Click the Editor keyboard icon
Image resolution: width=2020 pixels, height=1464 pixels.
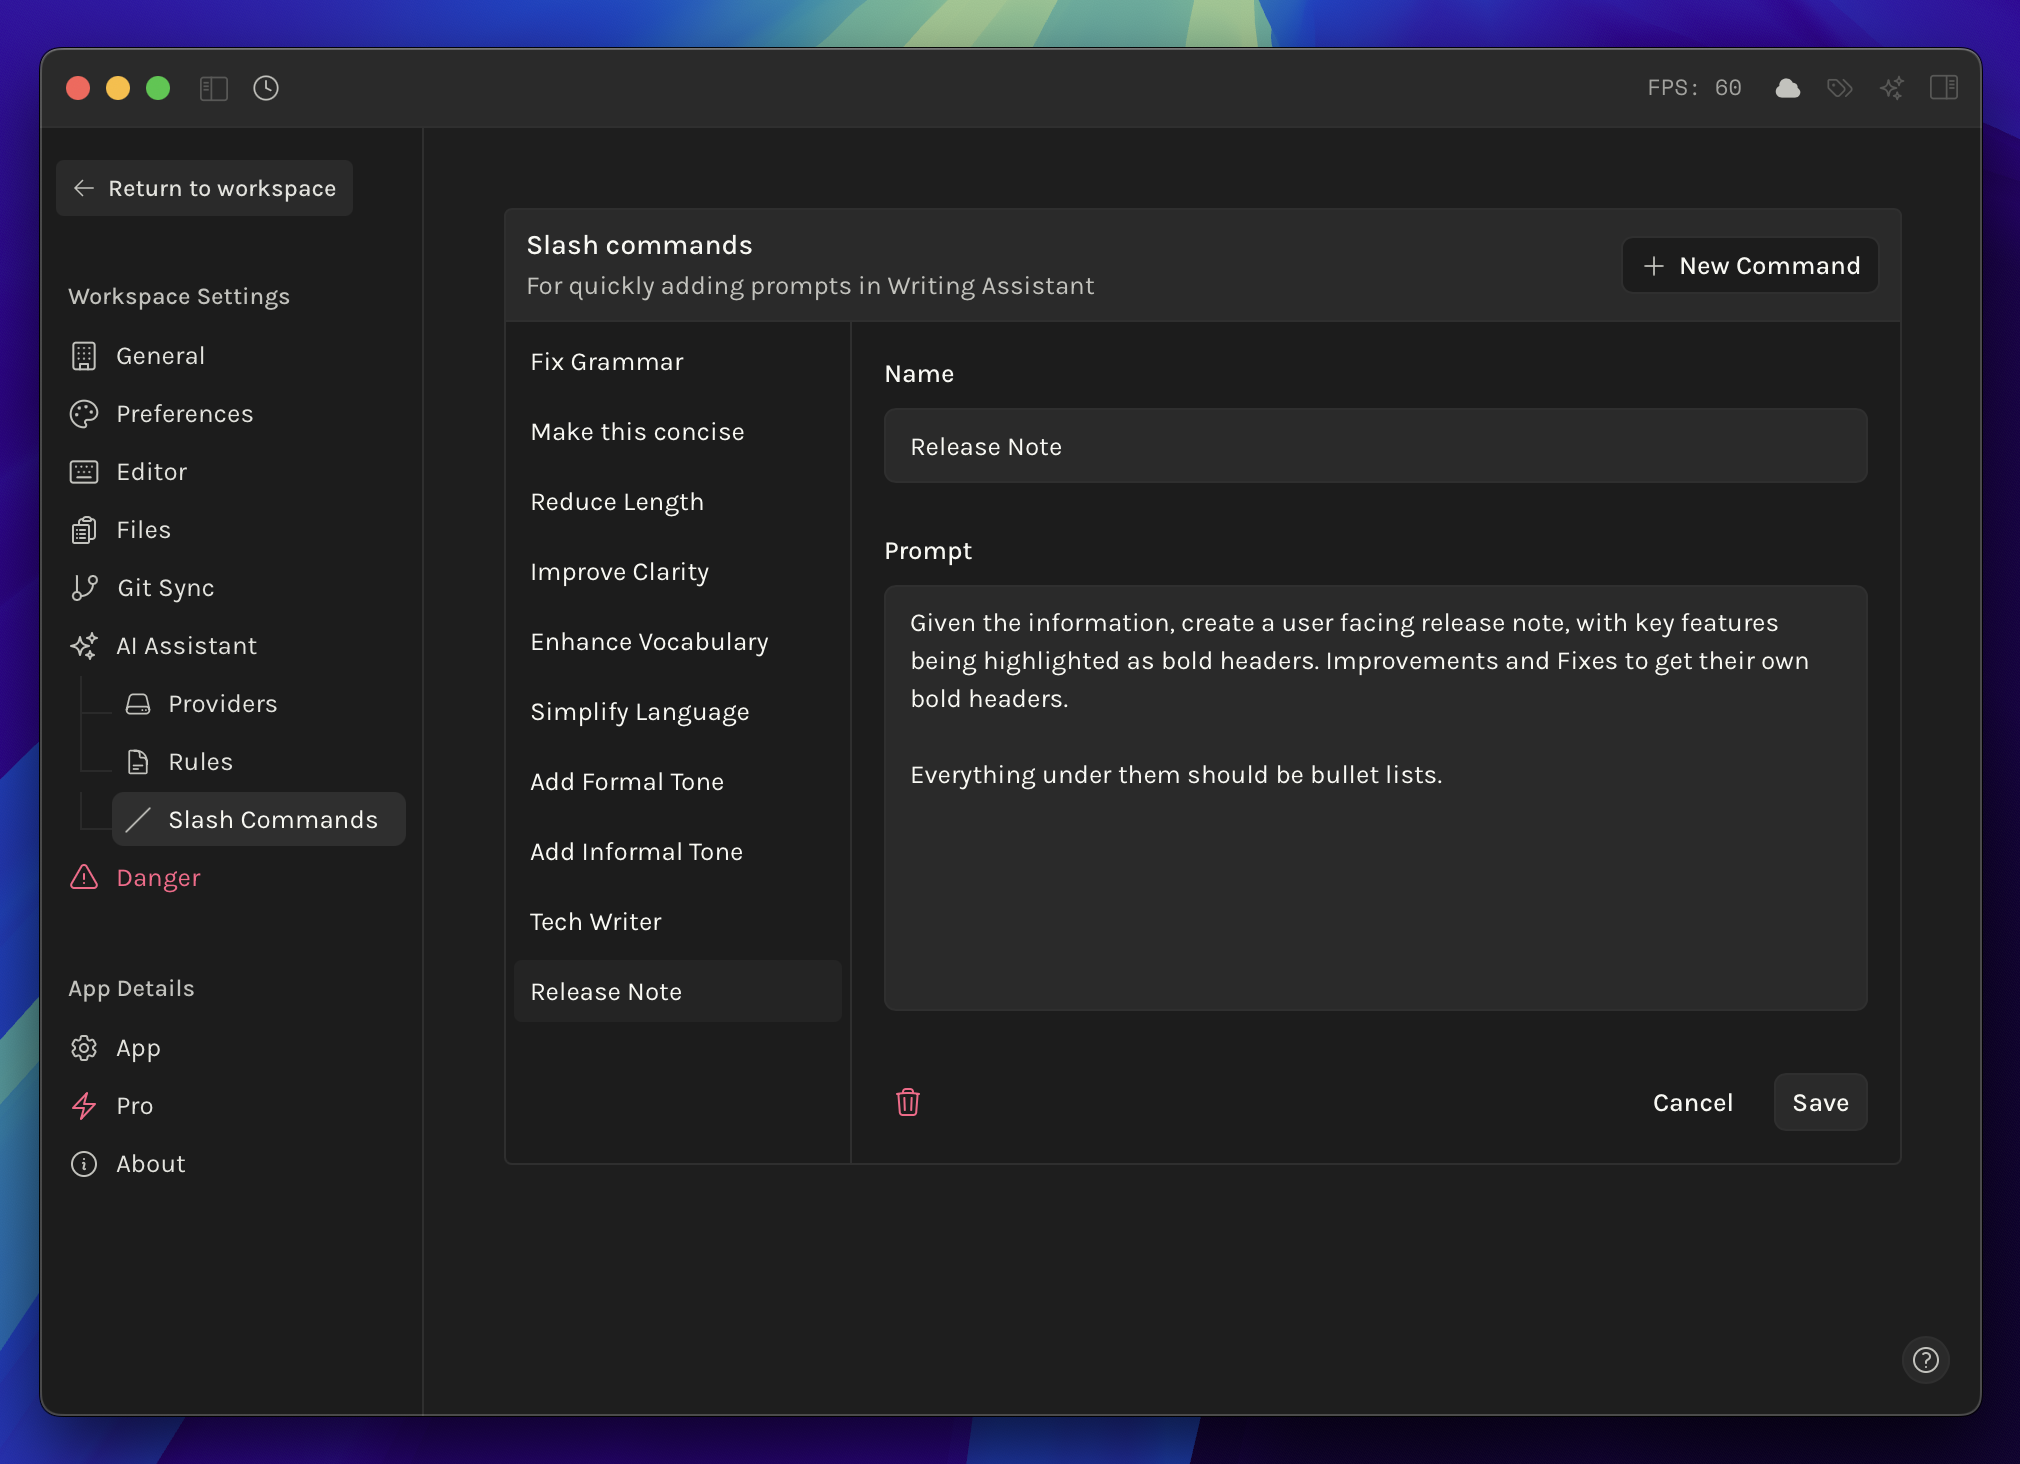tap(84, 472)
